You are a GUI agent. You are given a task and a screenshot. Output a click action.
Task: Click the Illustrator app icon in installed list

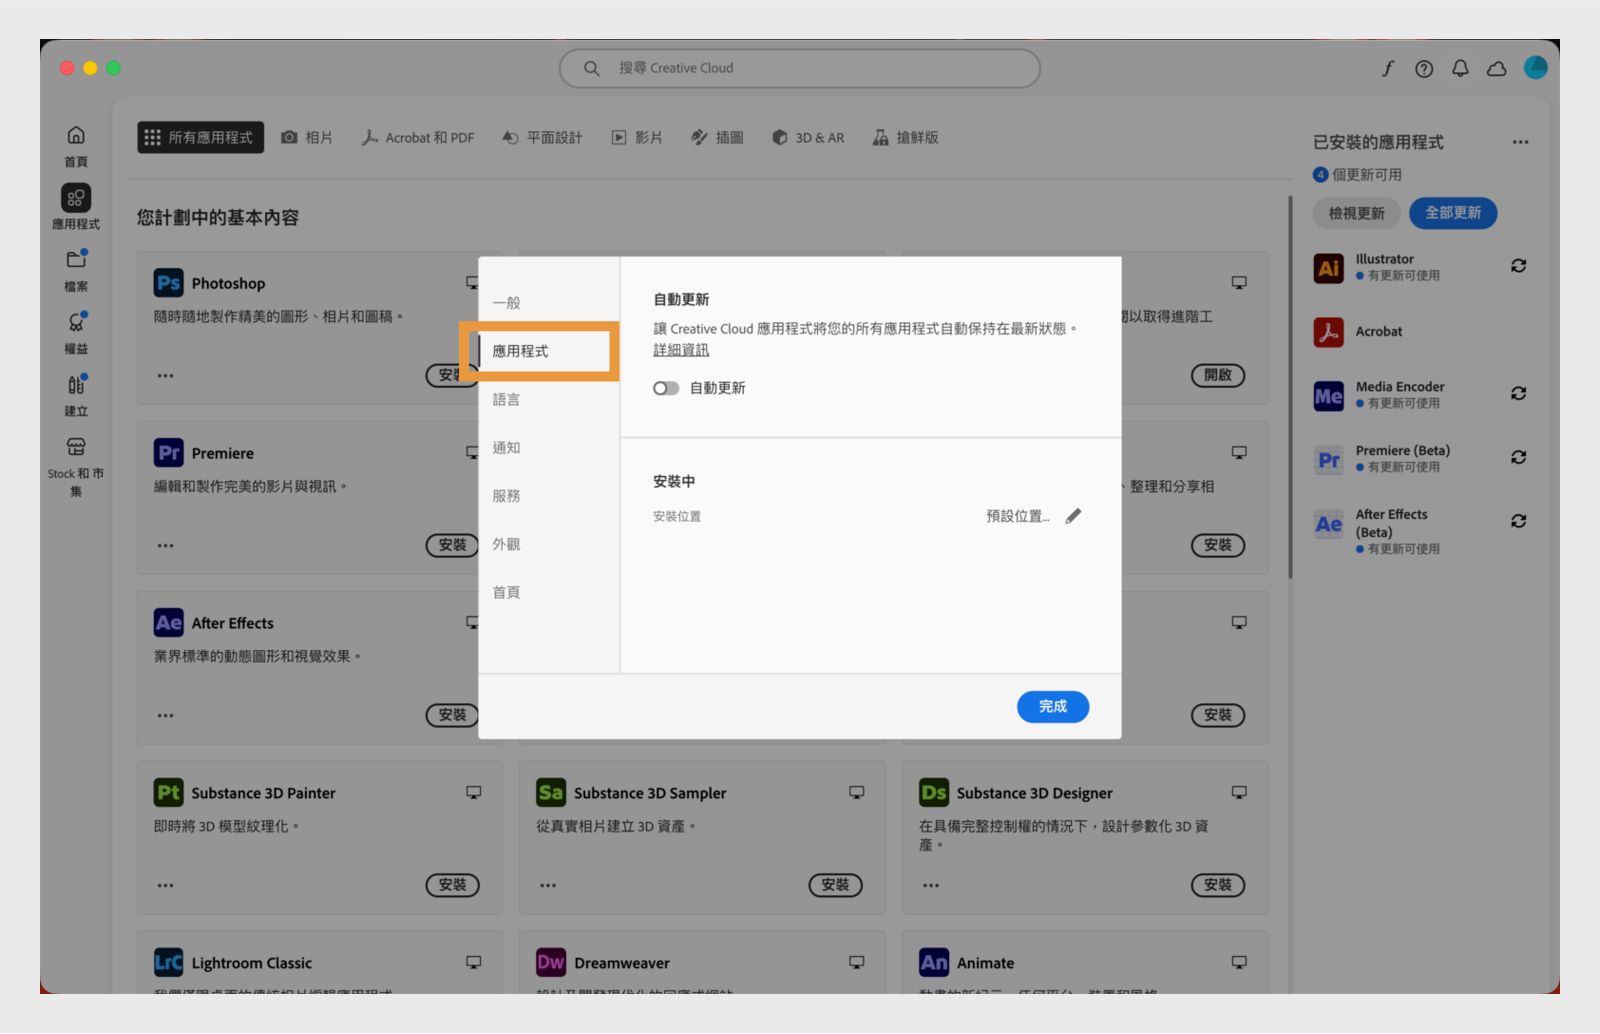1328,268
